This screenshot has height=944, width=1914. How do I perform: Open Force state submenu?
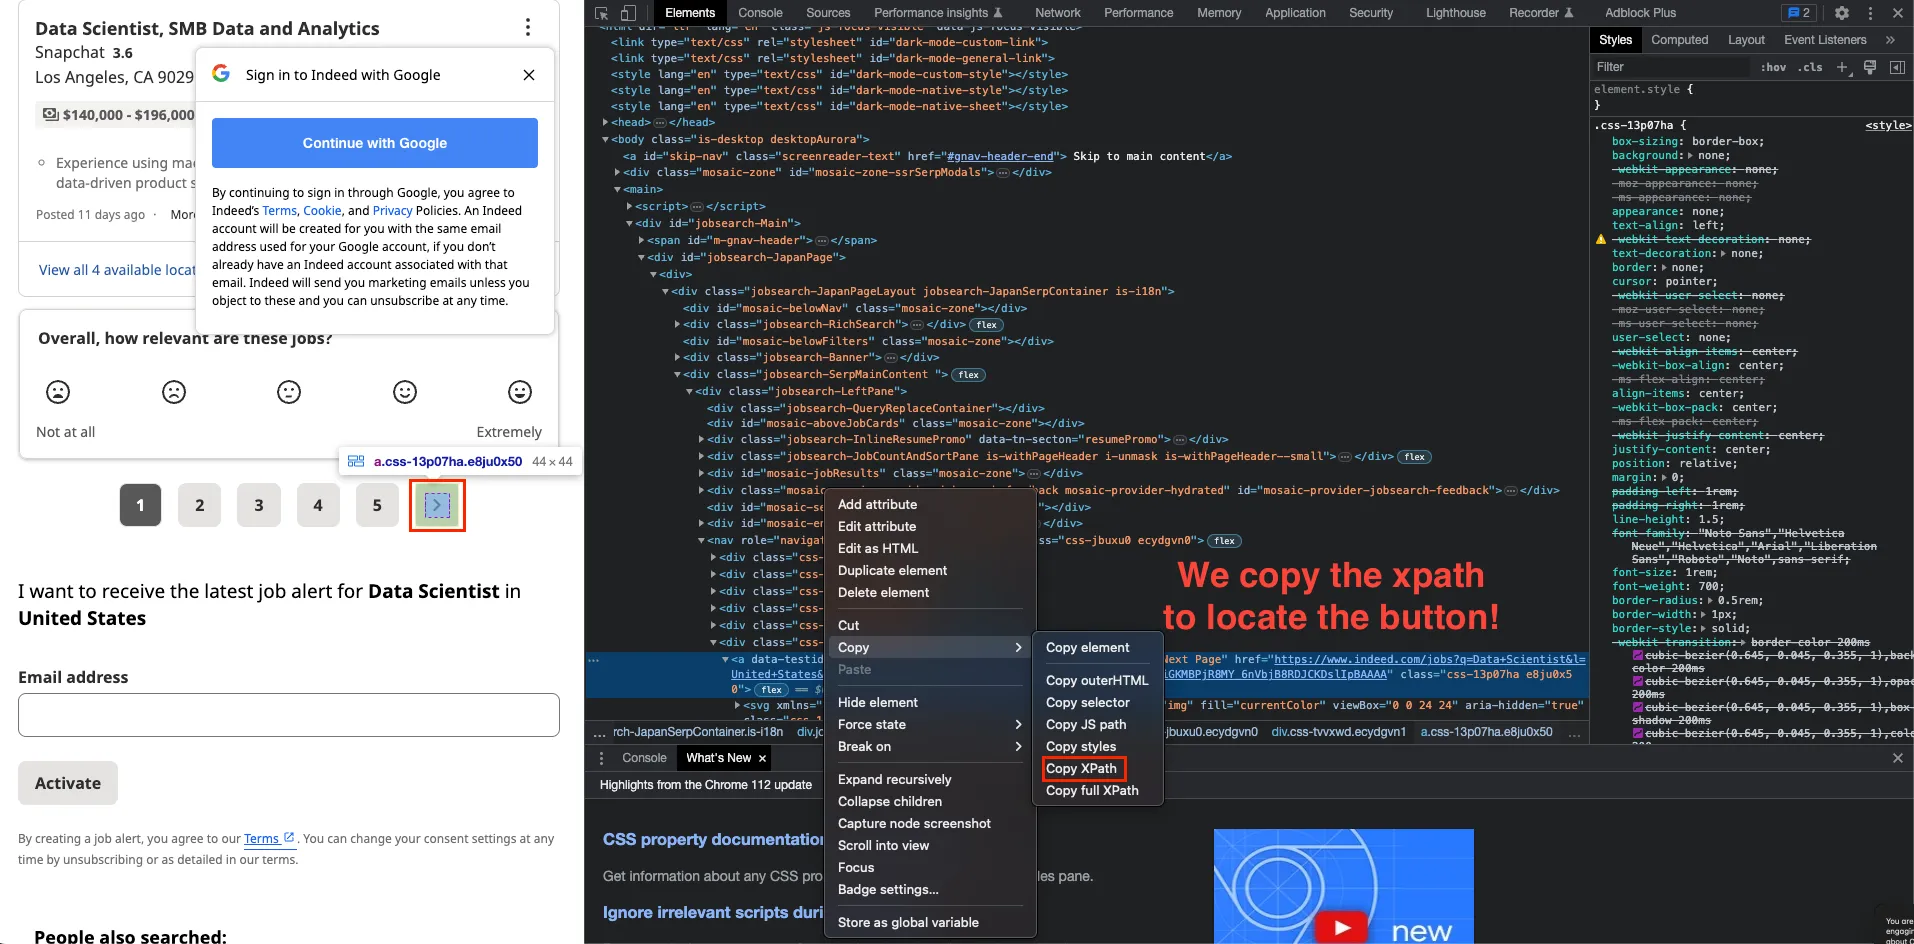click(x=930, y=725)
